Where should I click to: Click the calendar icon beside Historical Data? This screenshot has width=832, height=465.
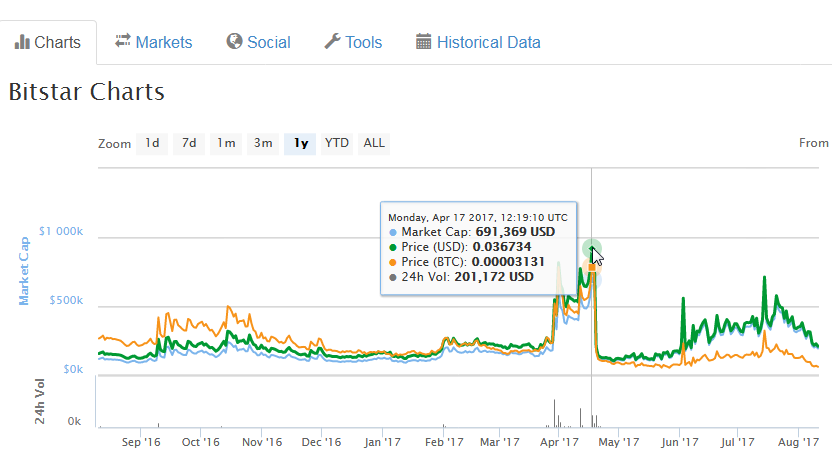423,41
